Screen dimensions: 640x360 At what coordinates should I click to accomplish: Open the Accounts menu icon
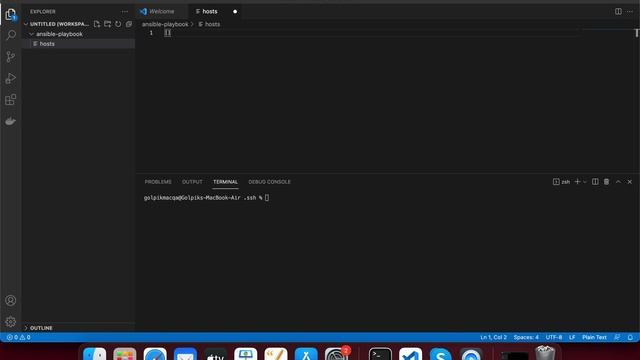coord(11,300)
